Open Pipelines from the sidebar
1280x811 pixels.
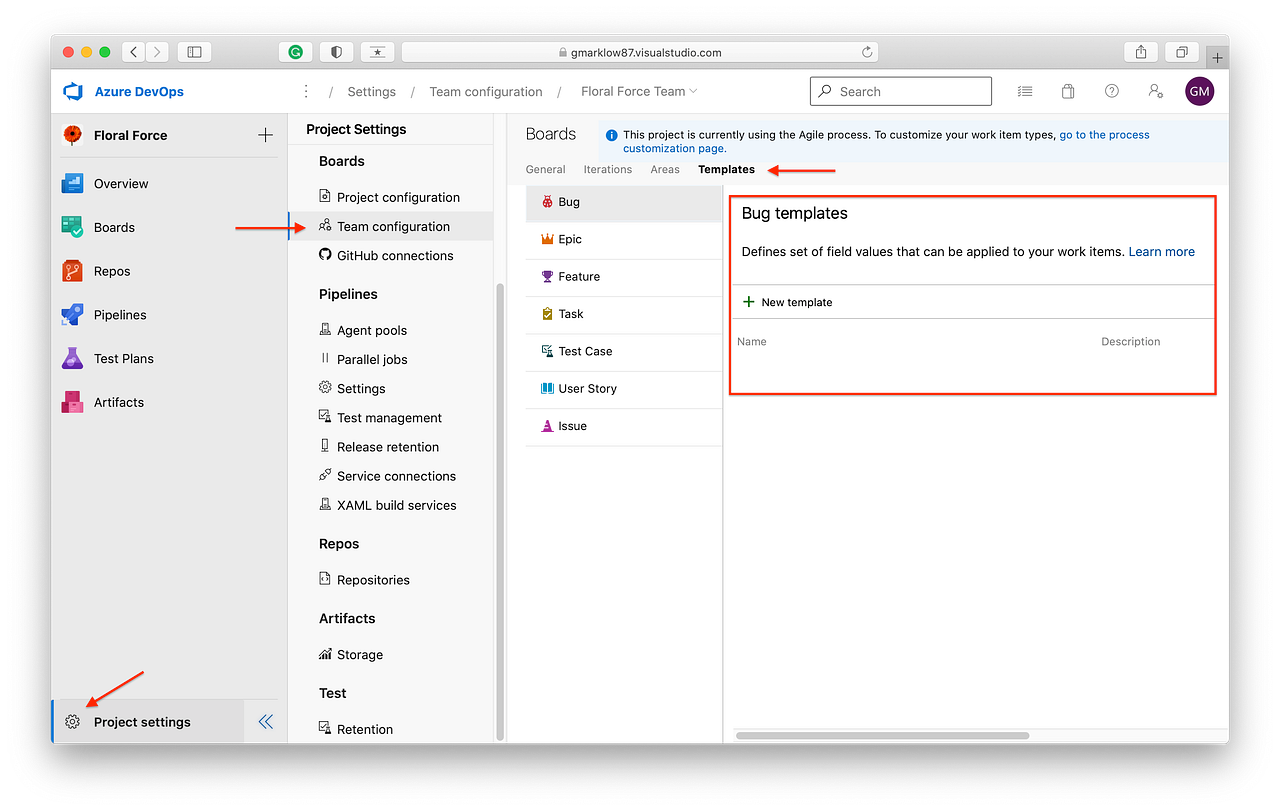pos(122,314)
